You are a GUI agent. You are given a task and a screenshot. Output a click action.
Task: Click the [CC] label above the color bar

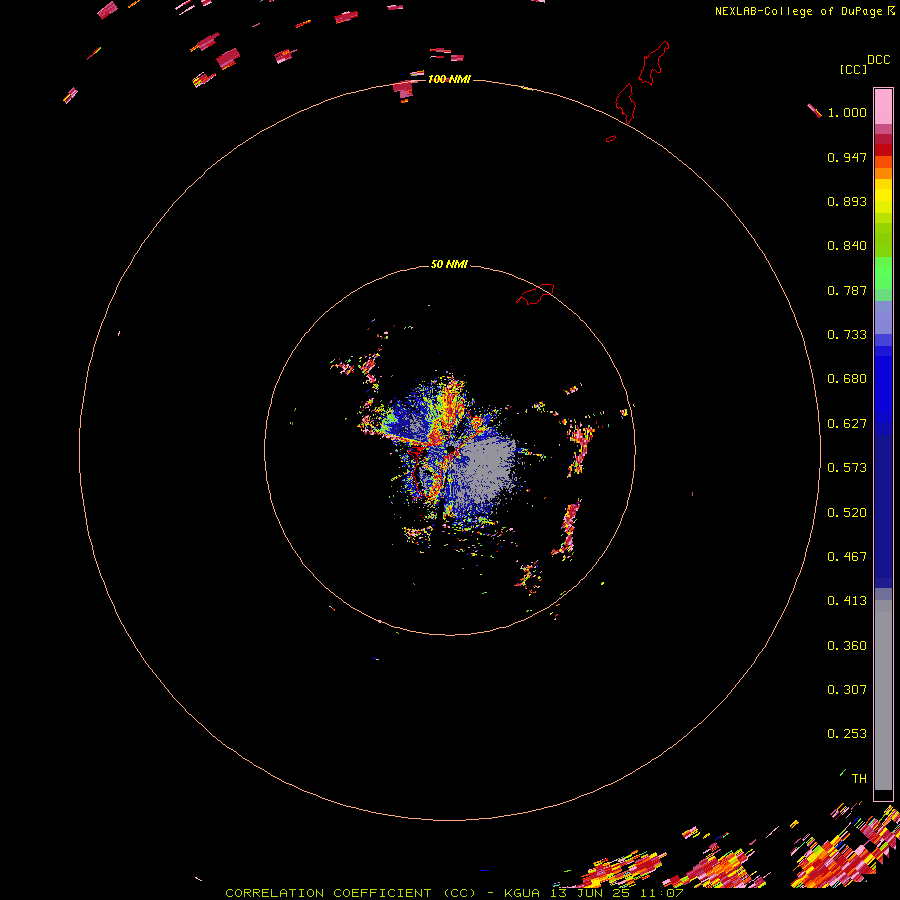853,69
